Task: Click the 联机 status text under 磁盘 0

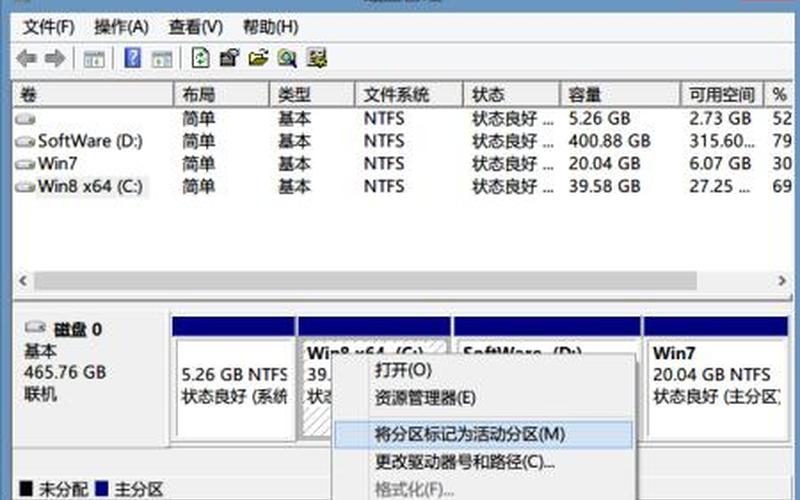Action: (40, 394)
